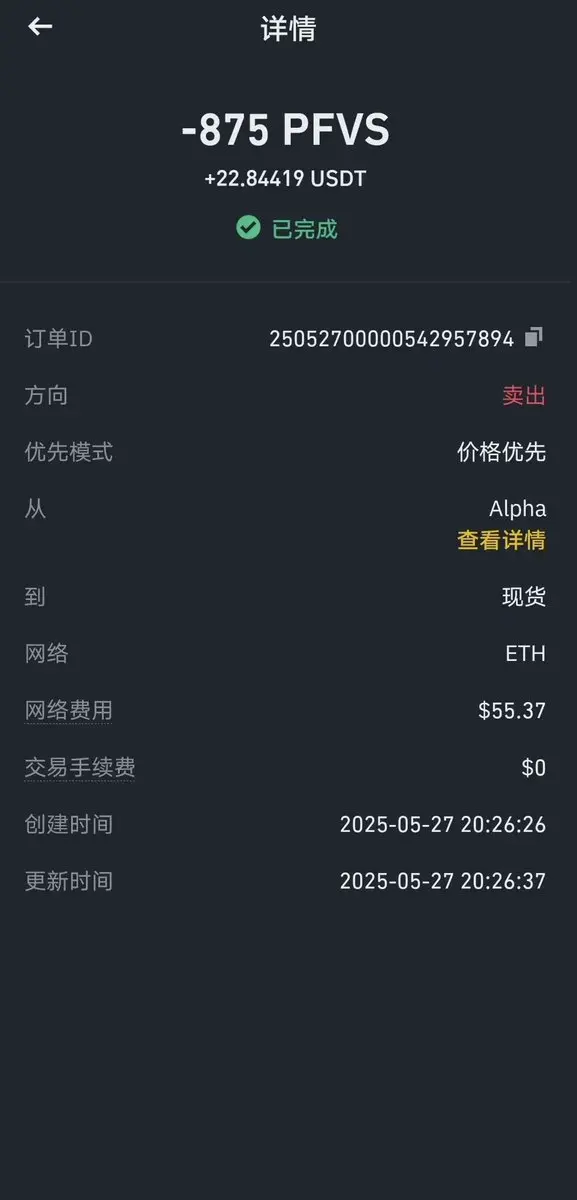Select the order ID number 25052700000542957894
The image size is (577, 1200).
pyautogui.click(x=392, y=339)
